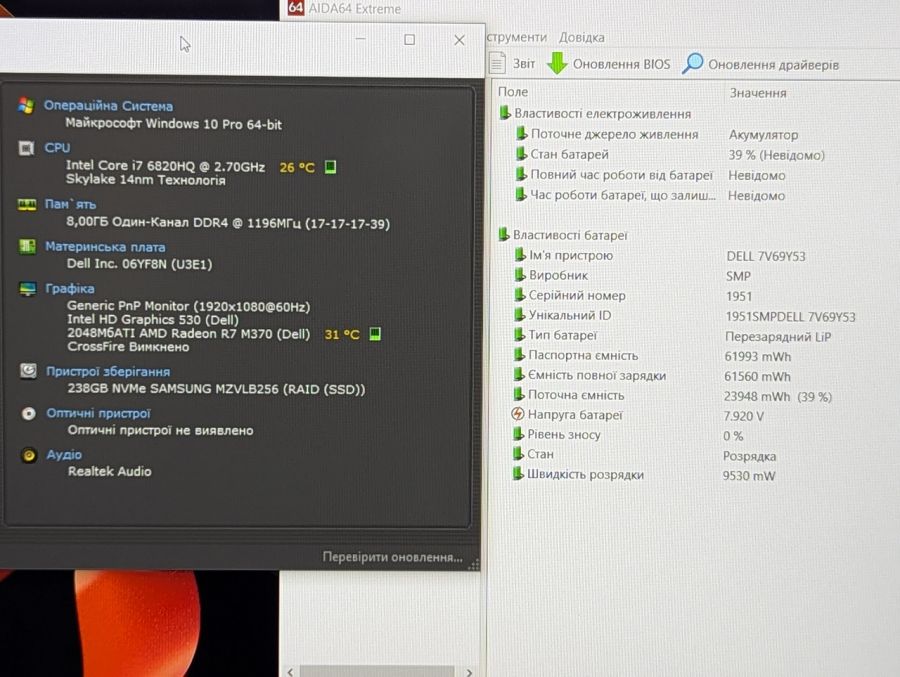Click the icon beside Тип батареї
Viewport: 900px width, 677px height.
[519, 335]
